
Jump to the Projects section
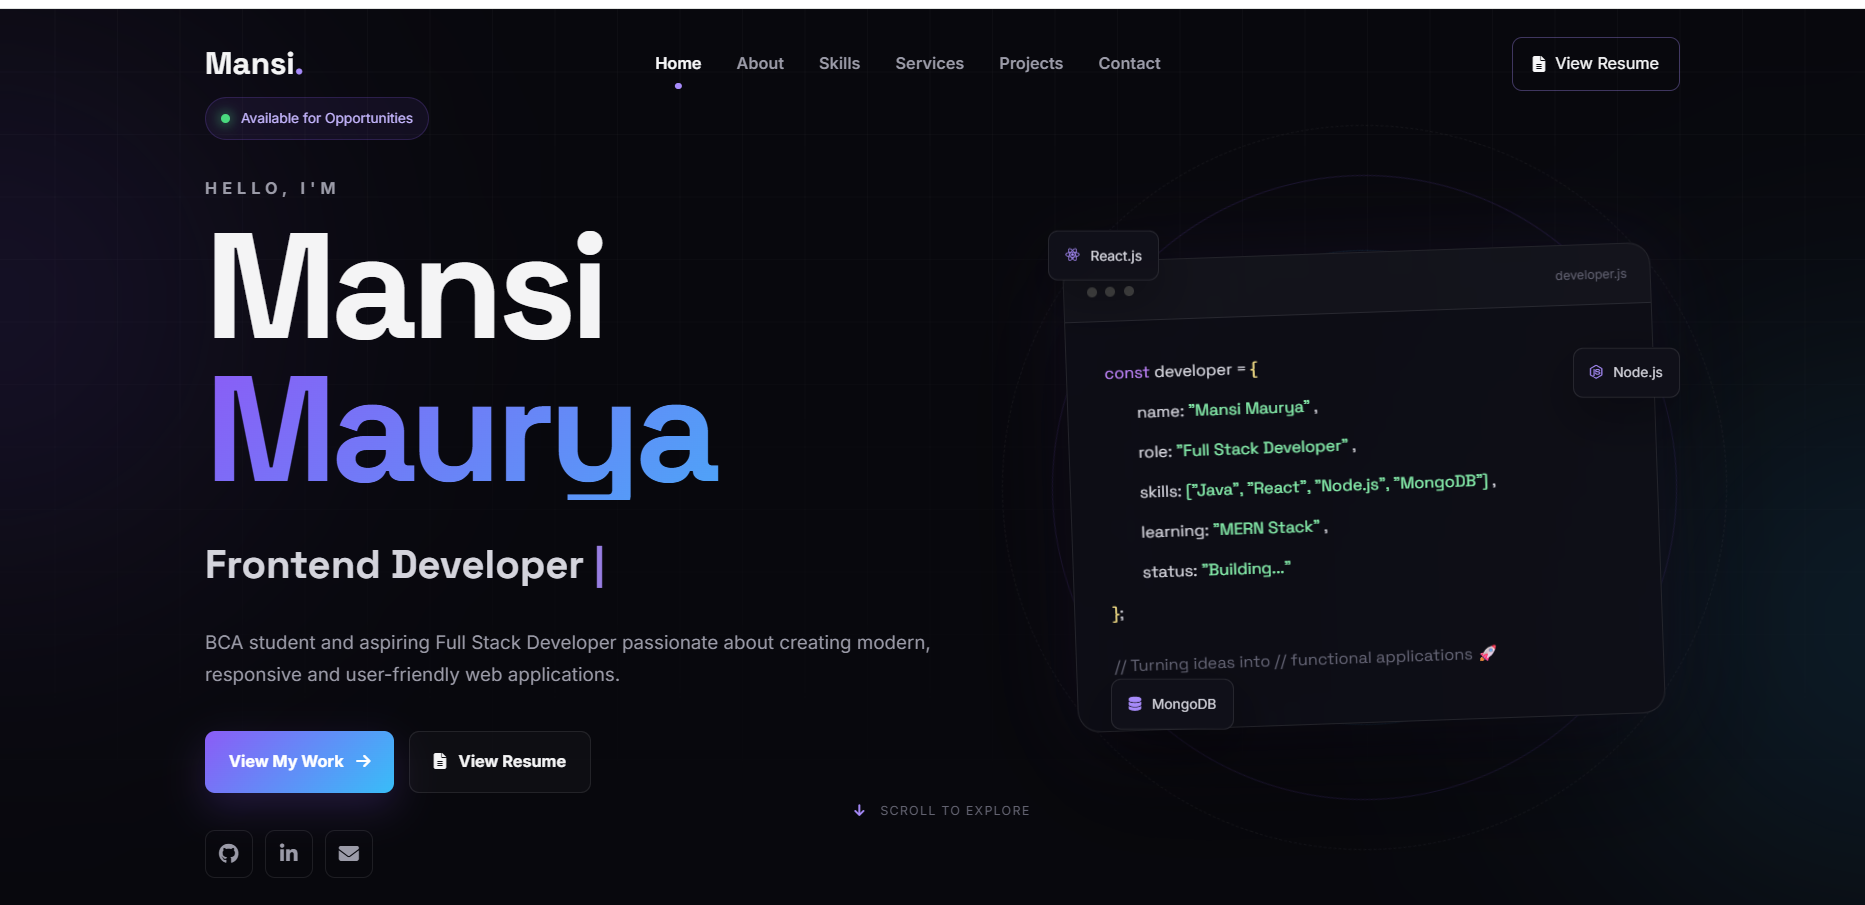click(1031, 63)
